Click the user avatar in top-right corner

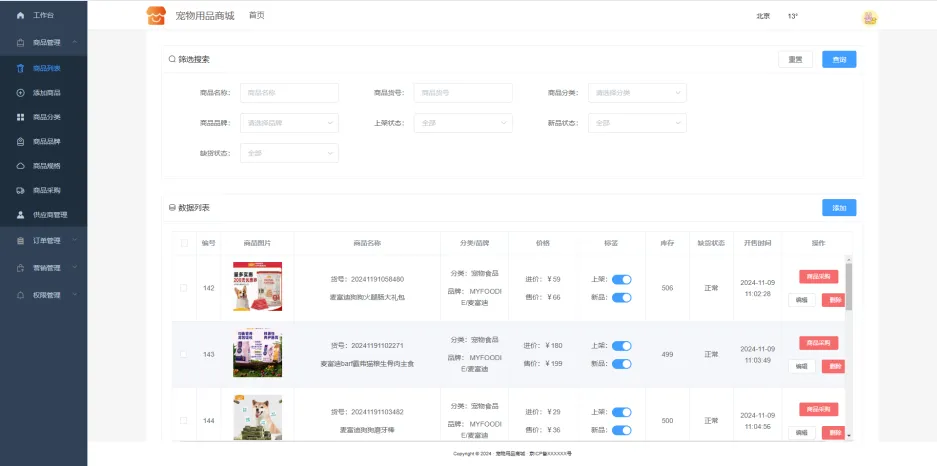tap(869, 17)
